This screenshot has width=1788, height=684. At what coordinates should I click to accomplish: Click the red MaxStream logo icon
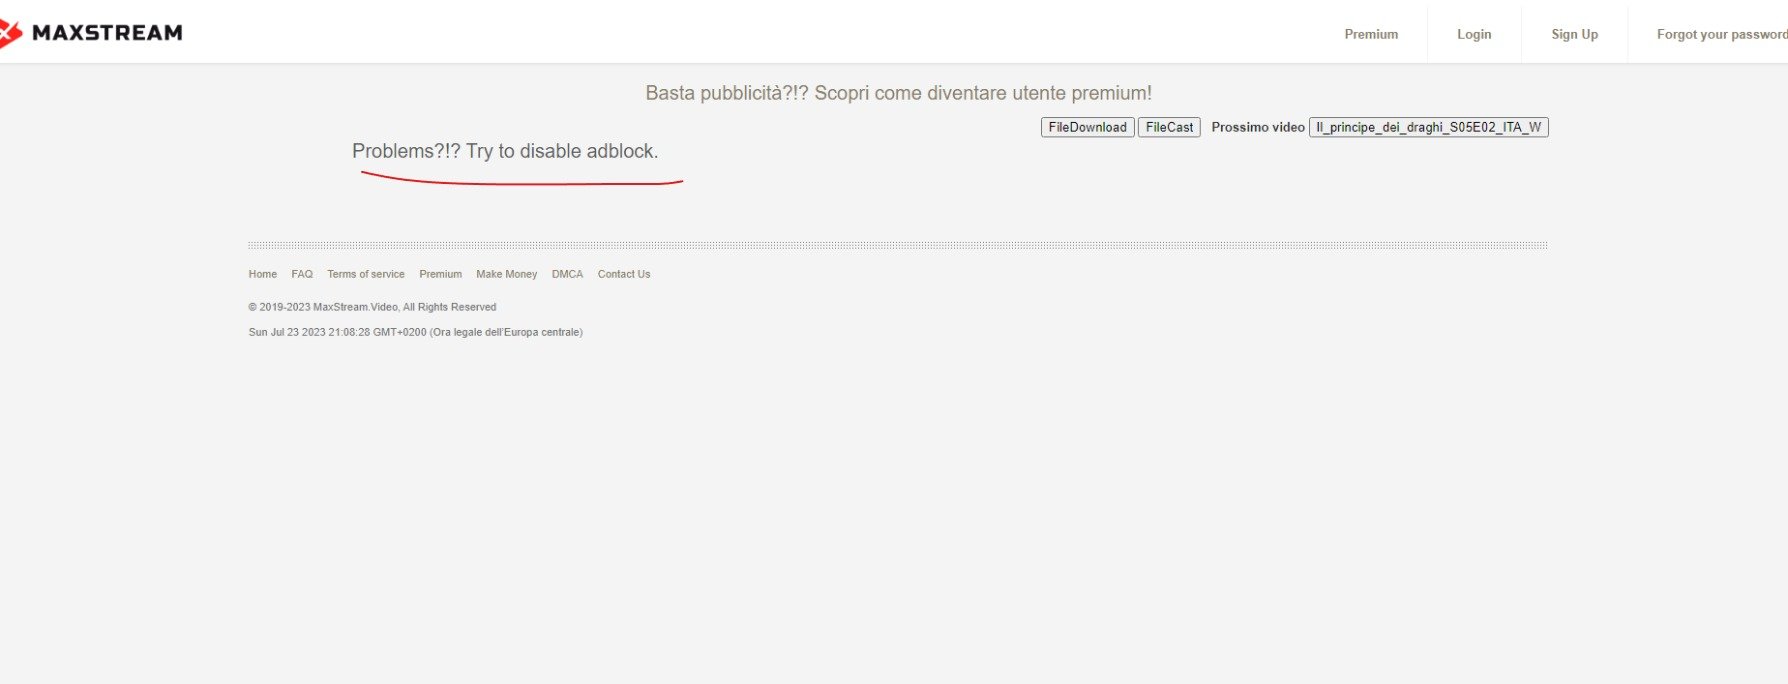point(9,33)
